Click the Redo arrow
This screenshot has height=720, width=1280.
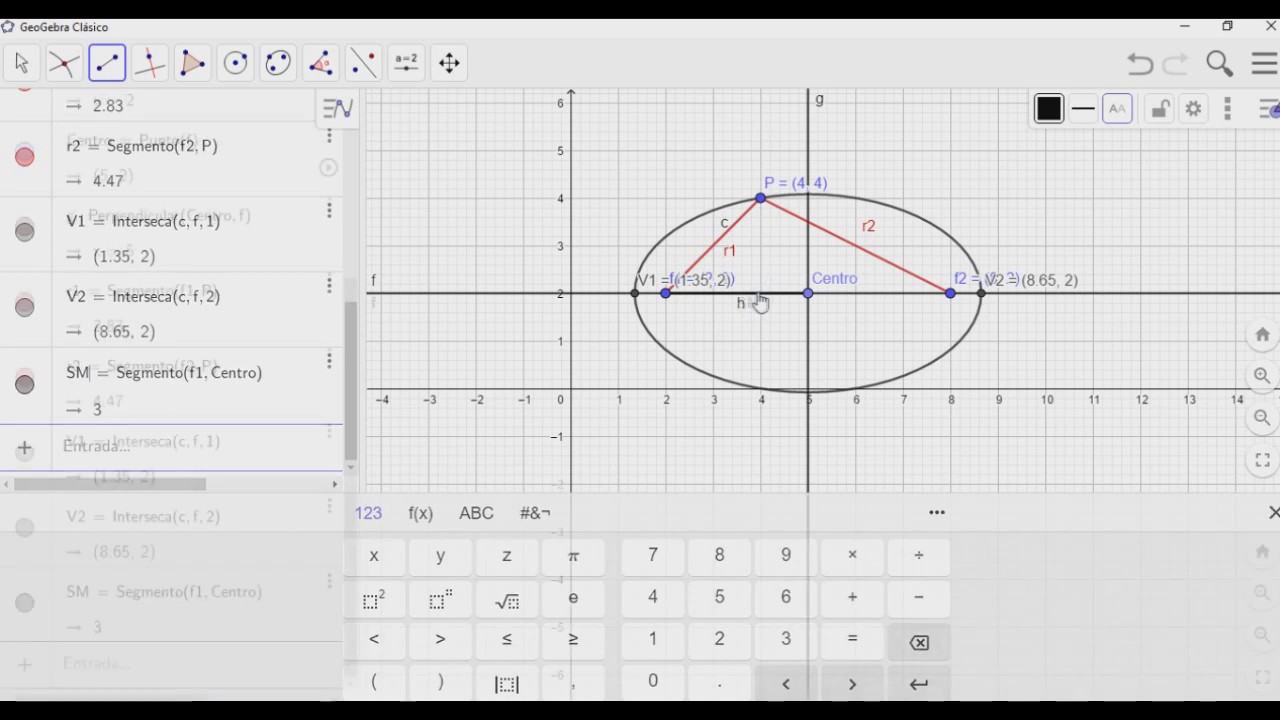[x=1176, y=64]
